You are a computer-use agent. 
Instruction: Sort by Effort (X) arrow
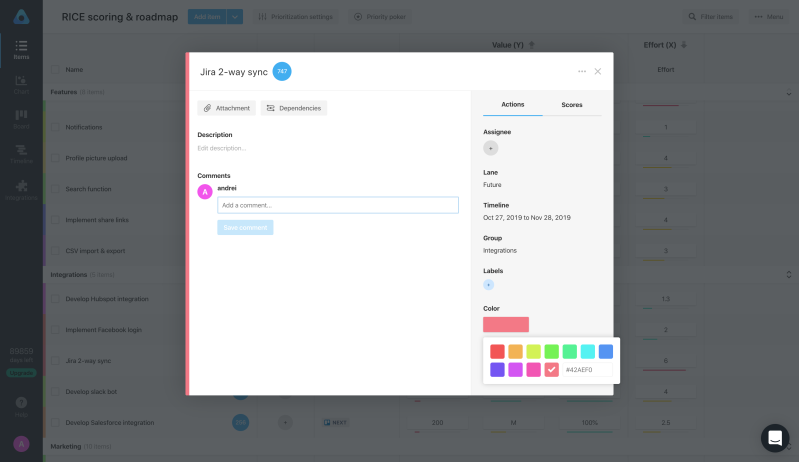pos(684,45)
